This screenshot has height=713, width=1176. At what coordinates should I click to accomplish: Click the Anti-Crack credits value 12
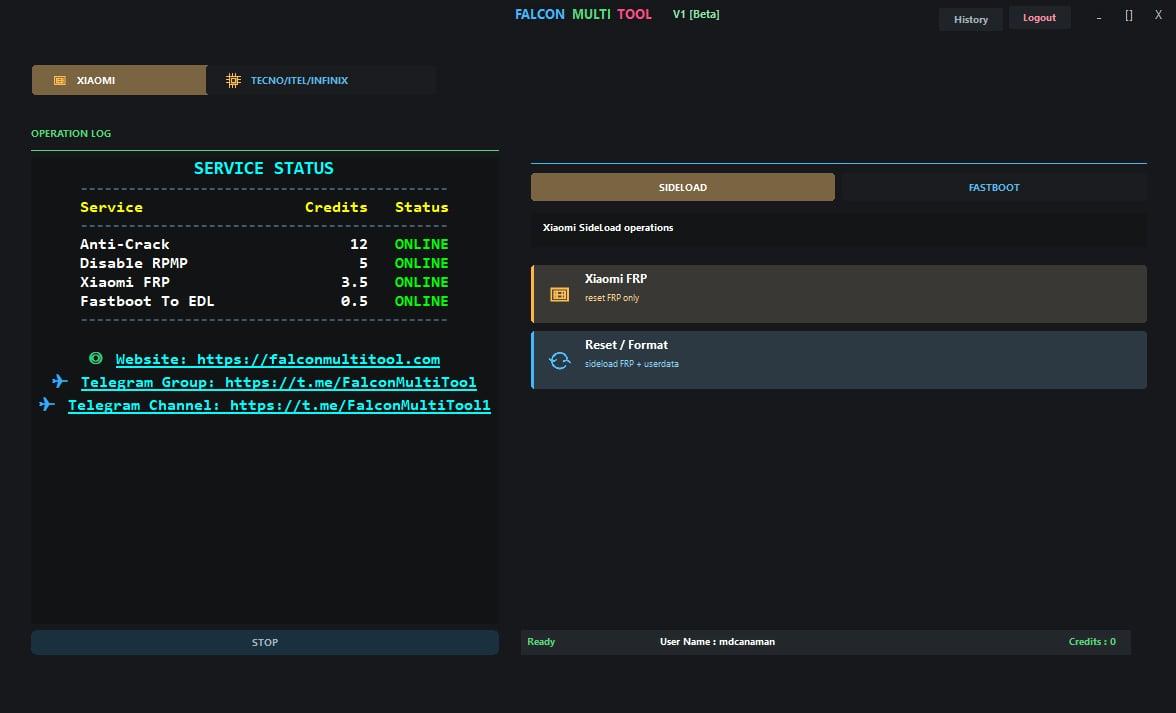coord(358,244)
